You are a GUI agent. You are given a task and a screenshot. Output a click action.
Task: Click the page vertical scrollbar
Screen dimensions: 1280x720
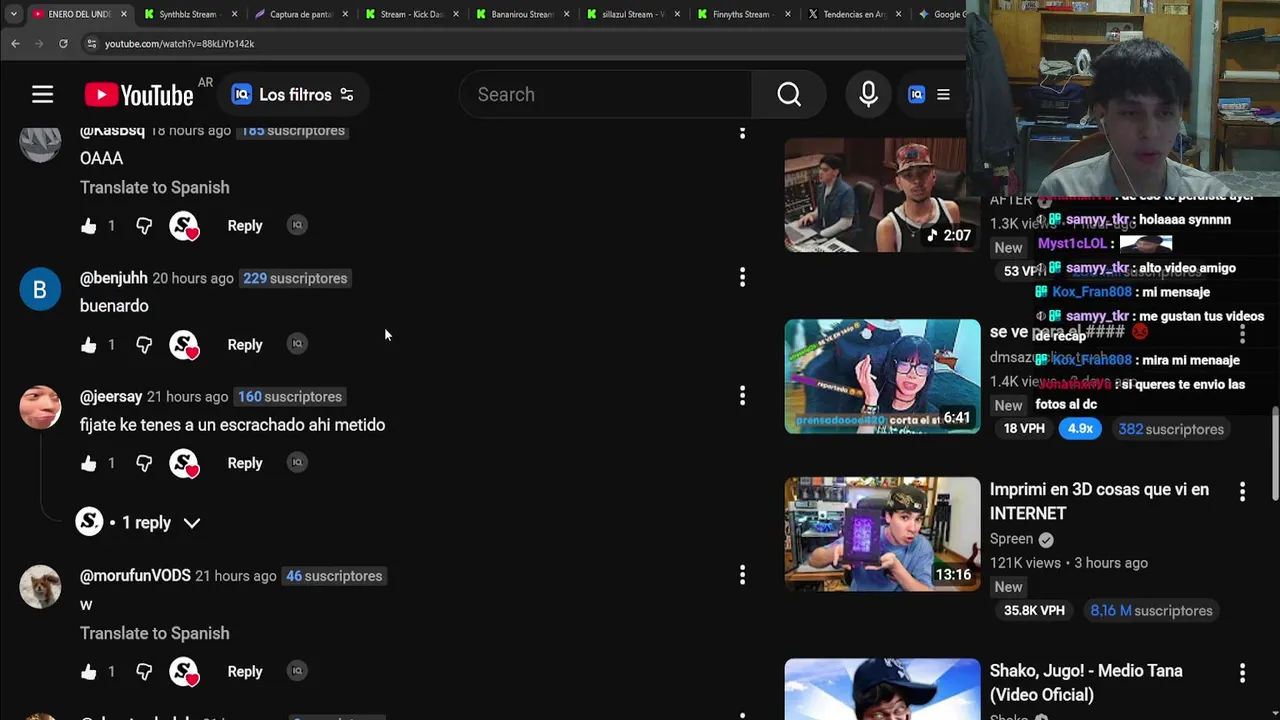(1274, 454)
